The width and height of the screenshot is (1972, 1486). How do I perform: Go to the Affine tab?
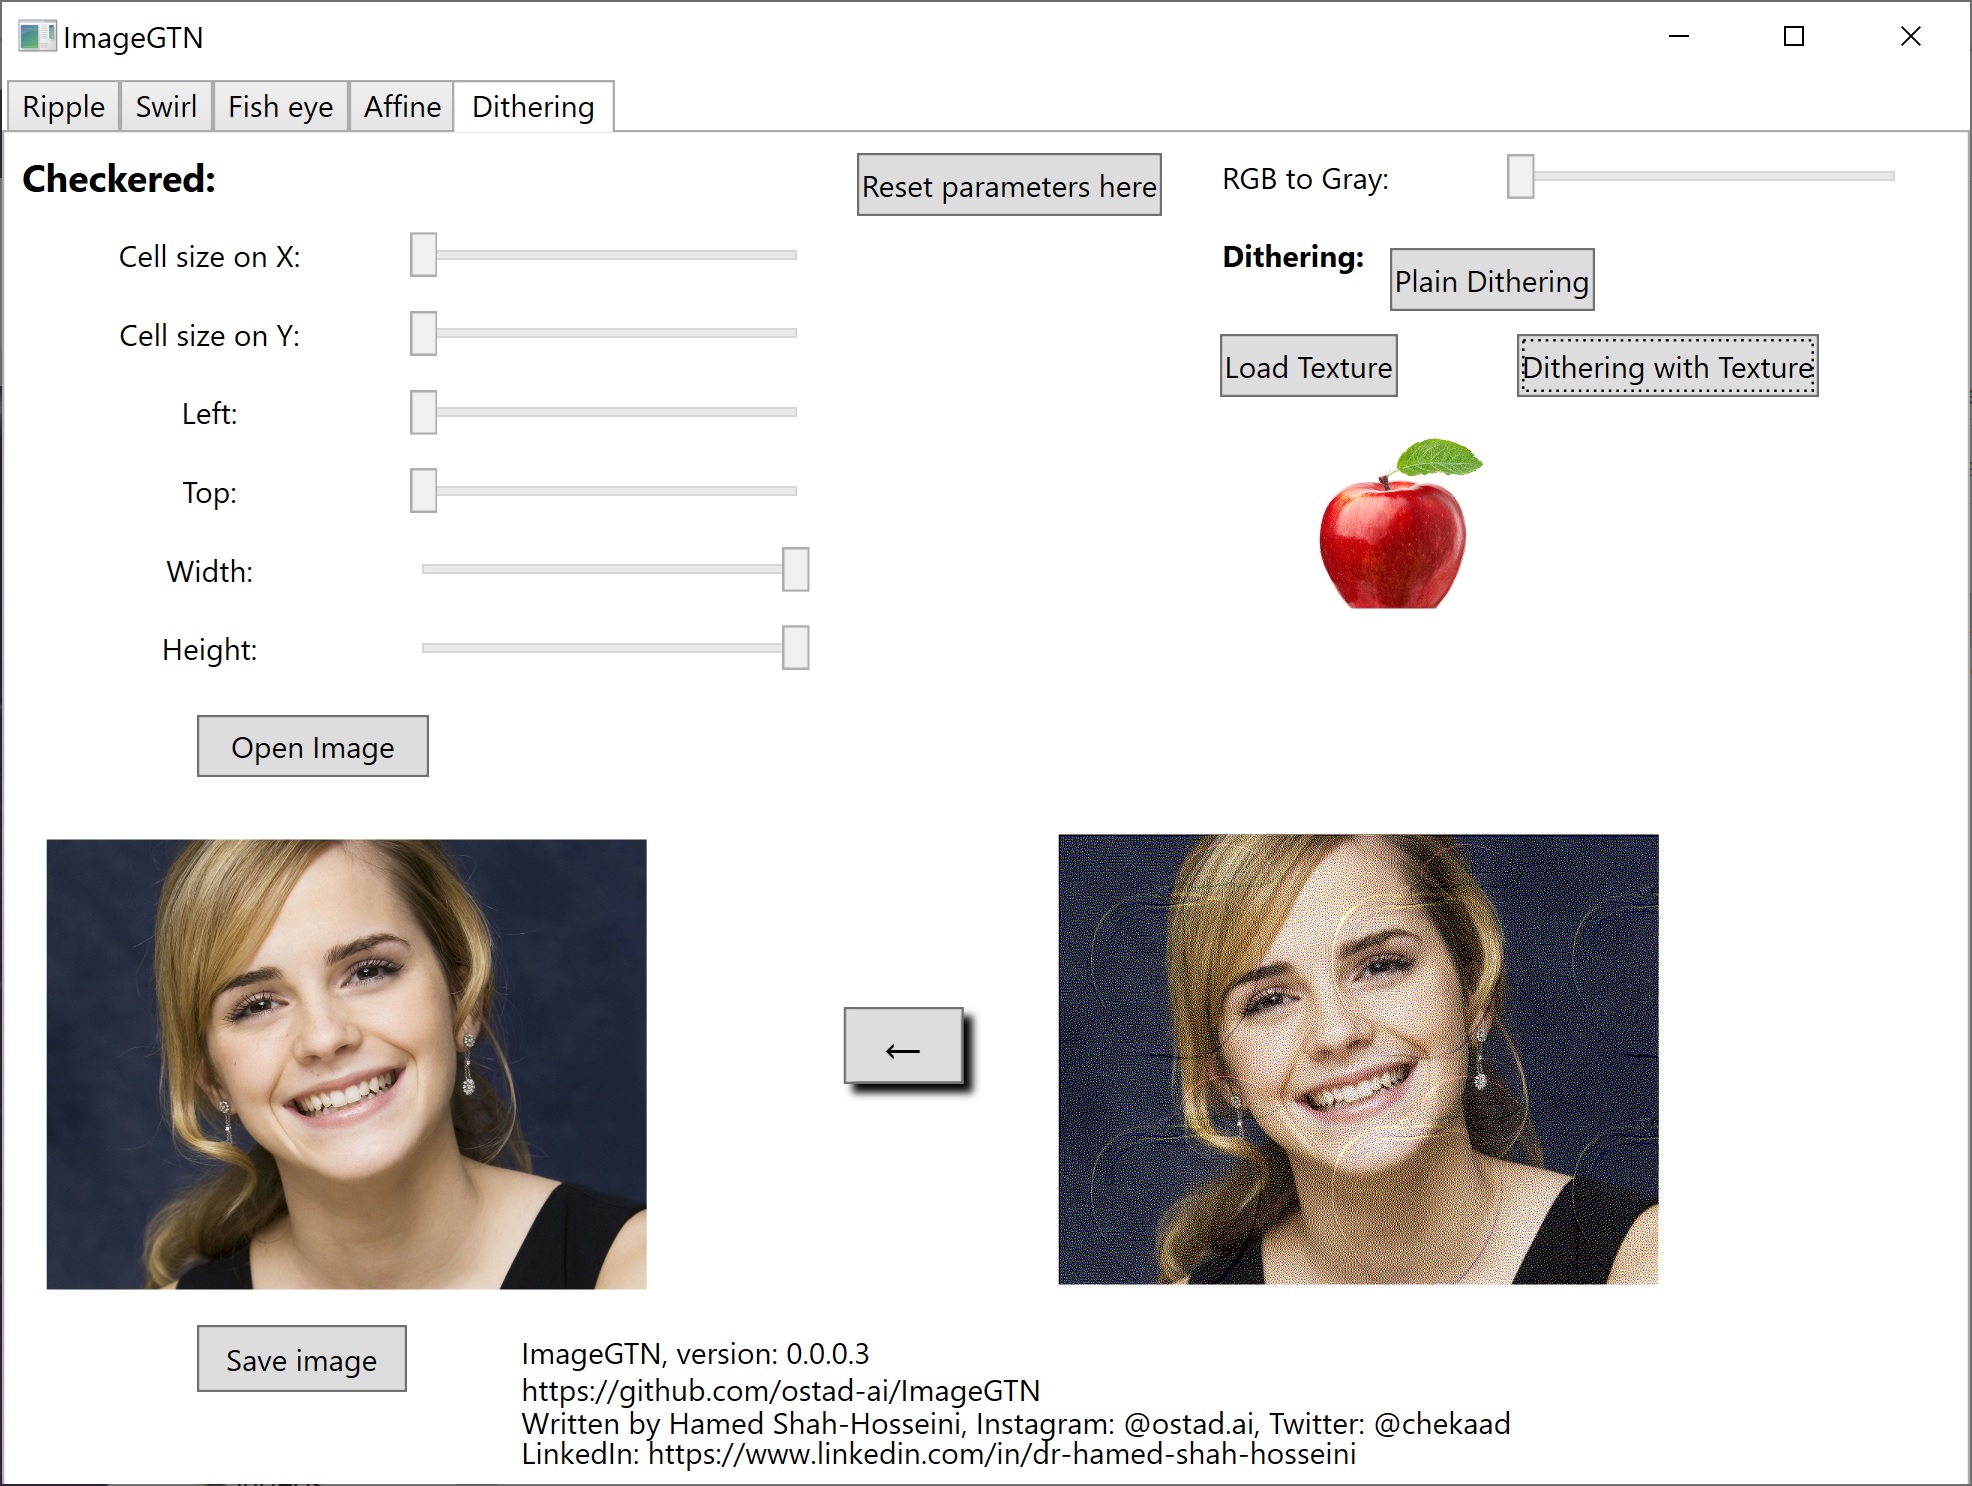click(402, 107)
